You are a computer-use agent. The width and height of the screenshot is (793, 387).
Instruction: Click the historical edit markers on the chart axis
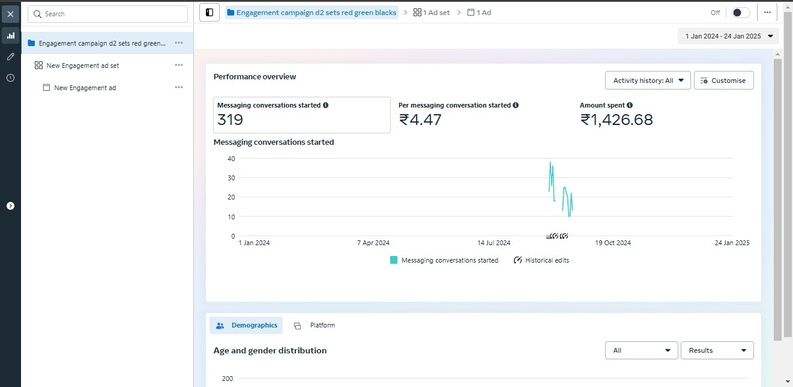tap(558, 236)
